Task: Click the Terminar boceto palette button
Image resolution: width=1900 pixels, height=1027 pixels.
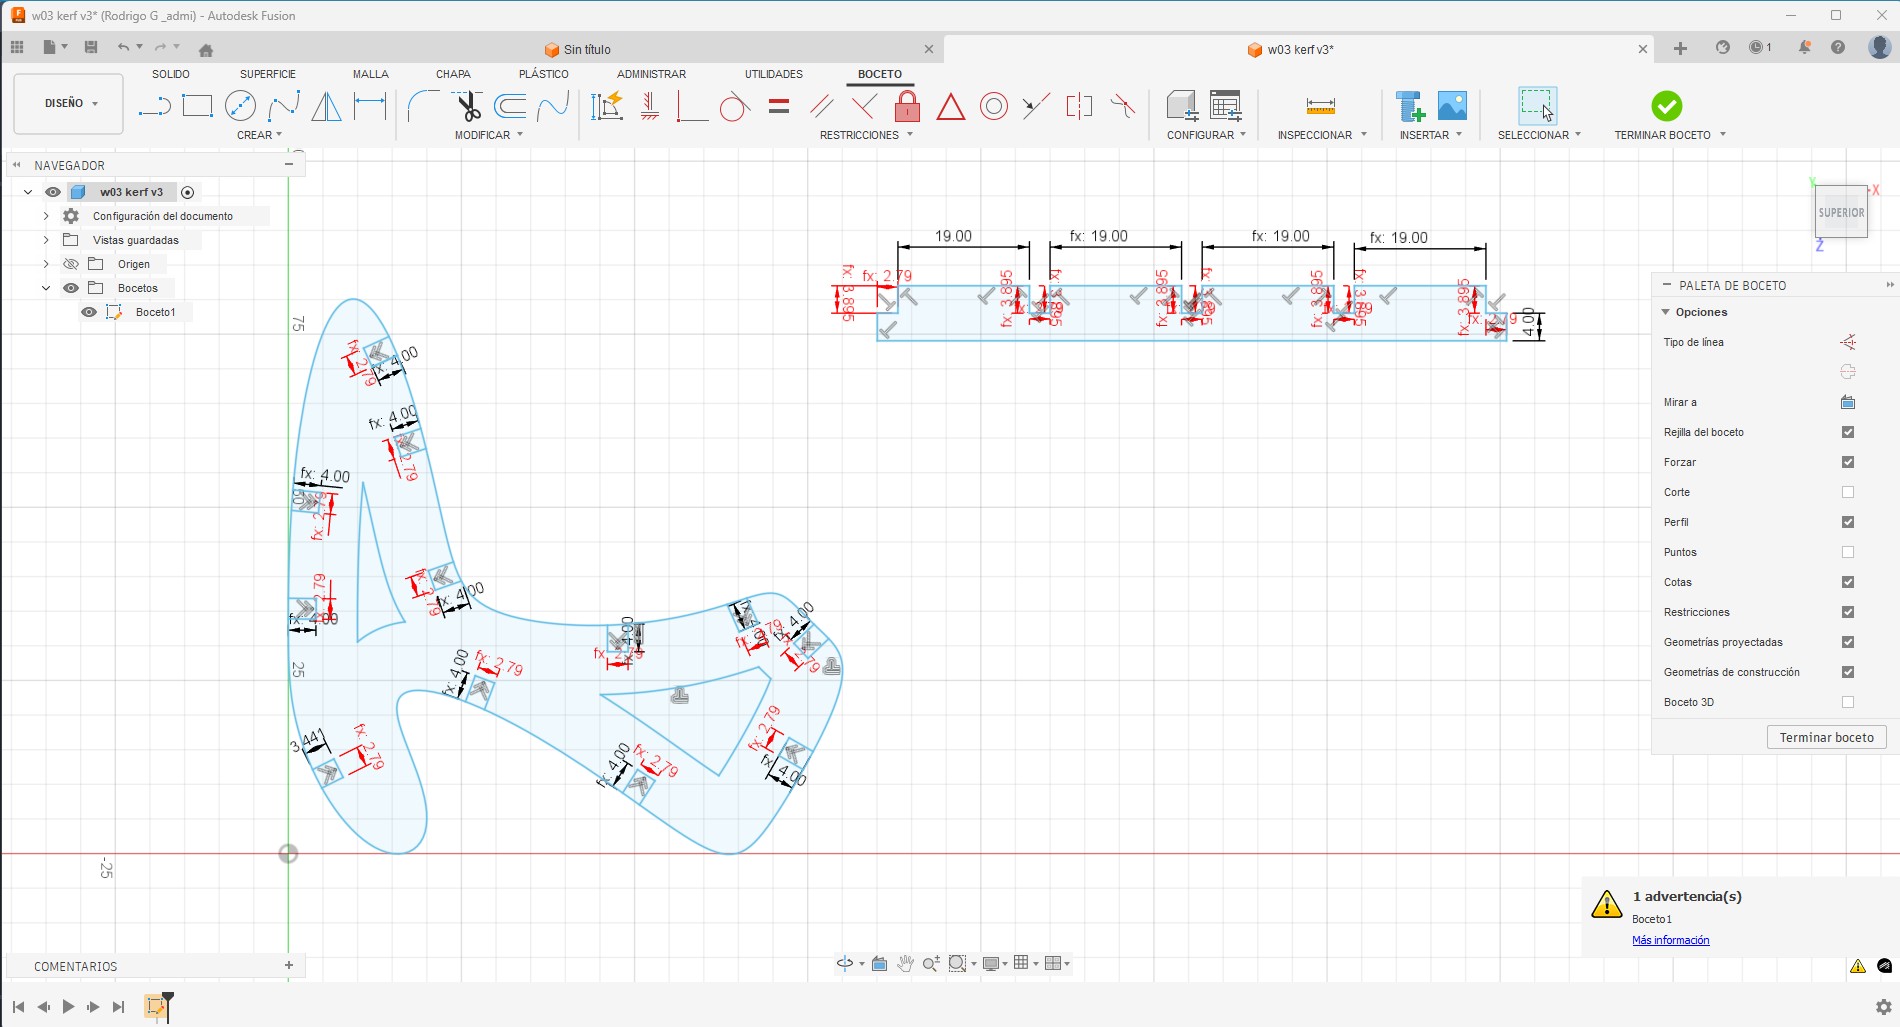Action: pyautogui.click(x=1826, y=737)
